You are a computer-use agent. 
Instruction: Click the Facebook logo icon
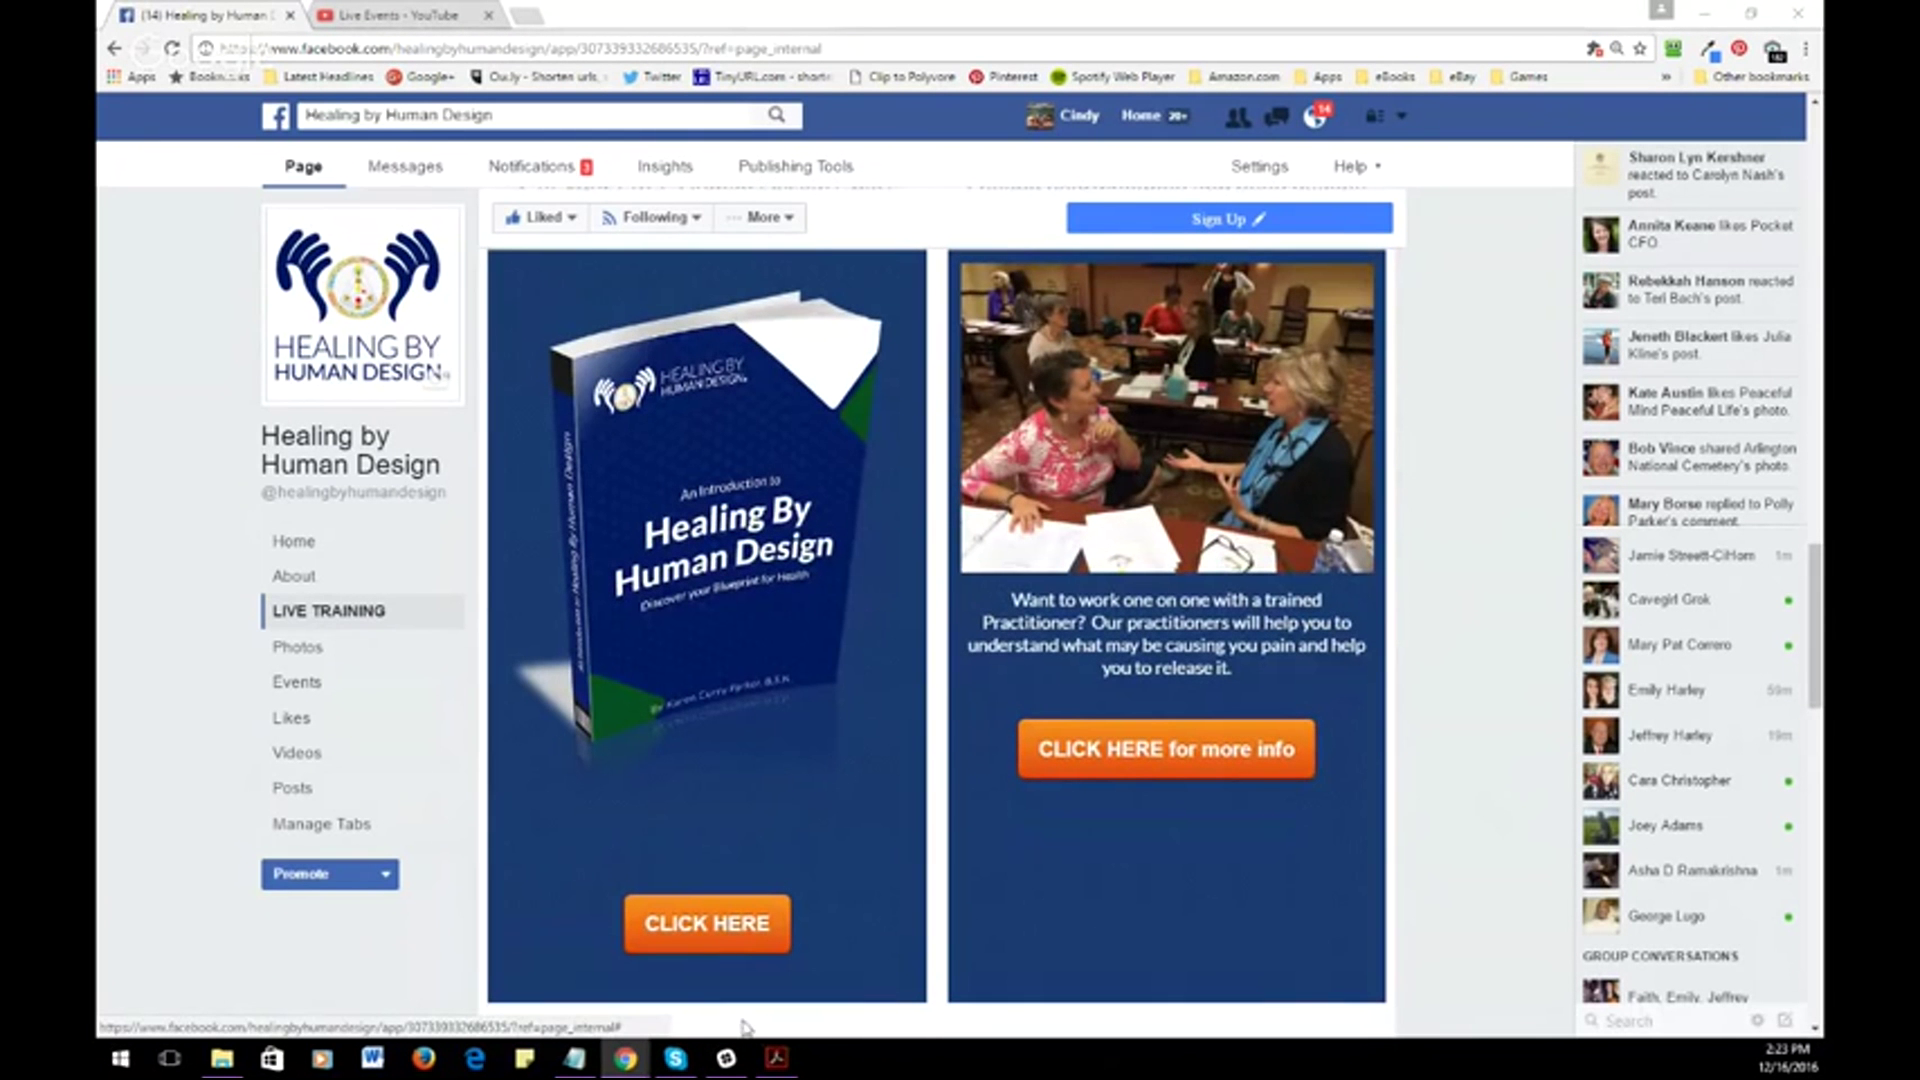(x=276, y=116)
